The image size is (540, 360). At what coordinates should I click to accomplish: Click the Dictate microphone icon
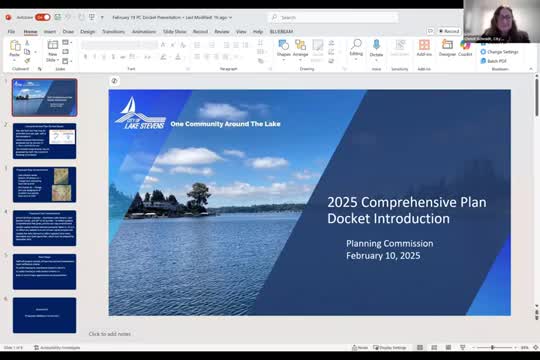pos(376,45)
